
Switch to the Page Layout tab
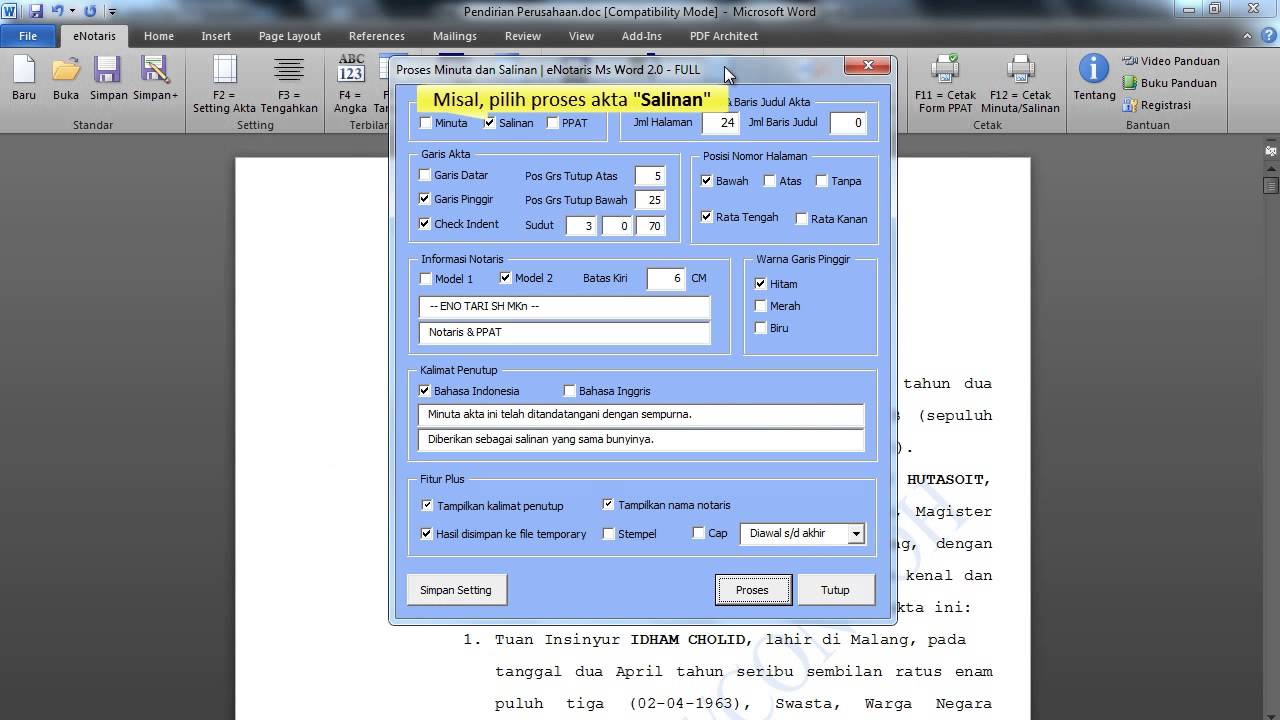coord(290,36)
